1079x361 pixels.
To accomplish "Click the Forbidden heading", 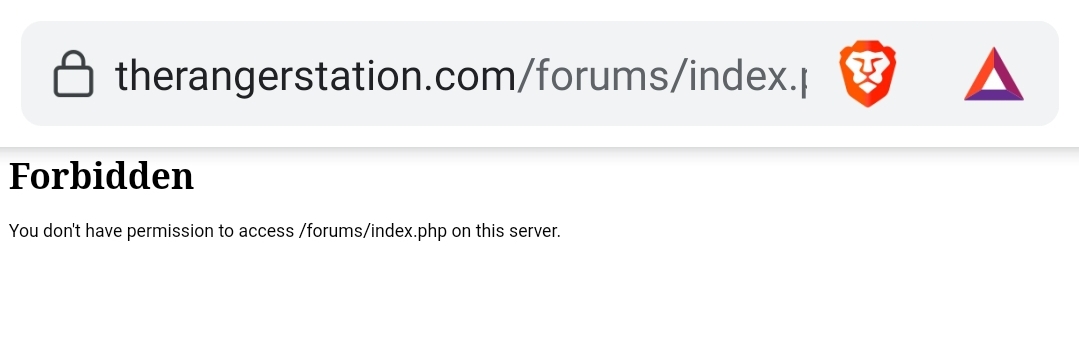I will coord(101,176).
